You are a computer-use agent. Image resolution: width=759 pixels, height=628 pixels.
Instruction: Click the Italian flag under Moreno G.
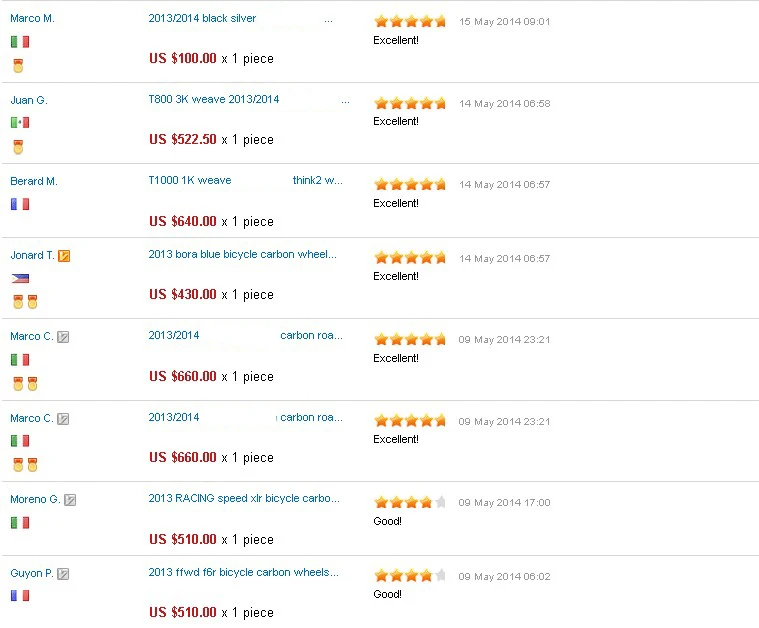(20, 523)
